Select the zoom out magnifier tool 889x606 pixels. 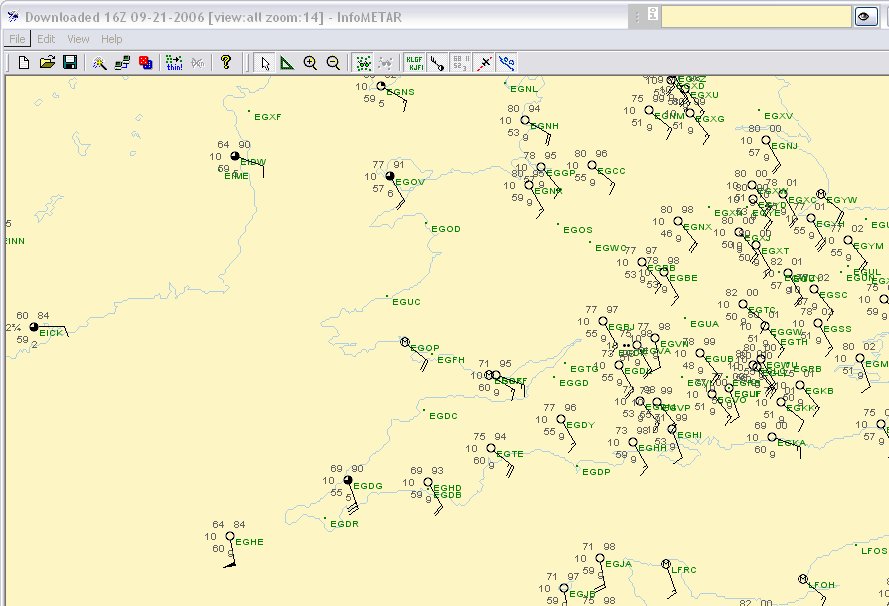(333, 62)
